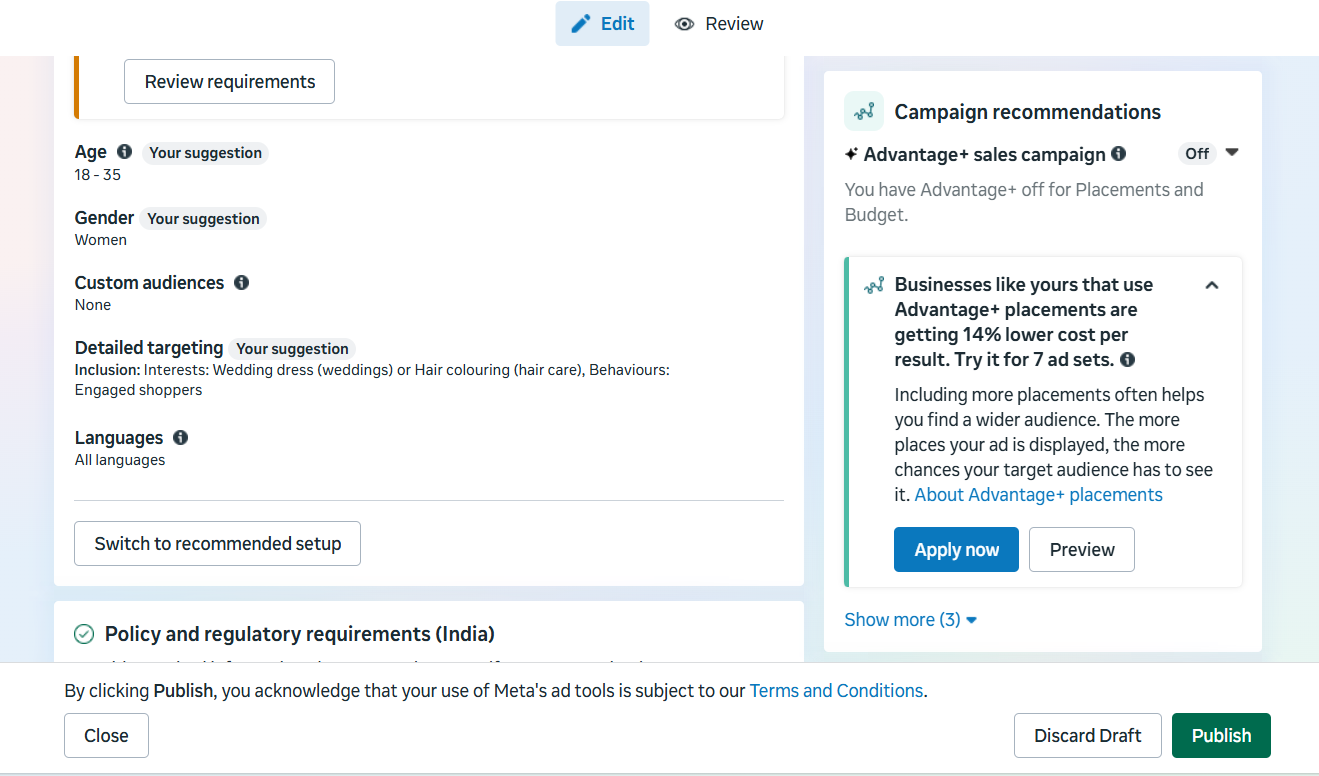Click the pencil icon on Edit tab
The height and width of the screenshot is (776, 1319).
tap(581, 24)
